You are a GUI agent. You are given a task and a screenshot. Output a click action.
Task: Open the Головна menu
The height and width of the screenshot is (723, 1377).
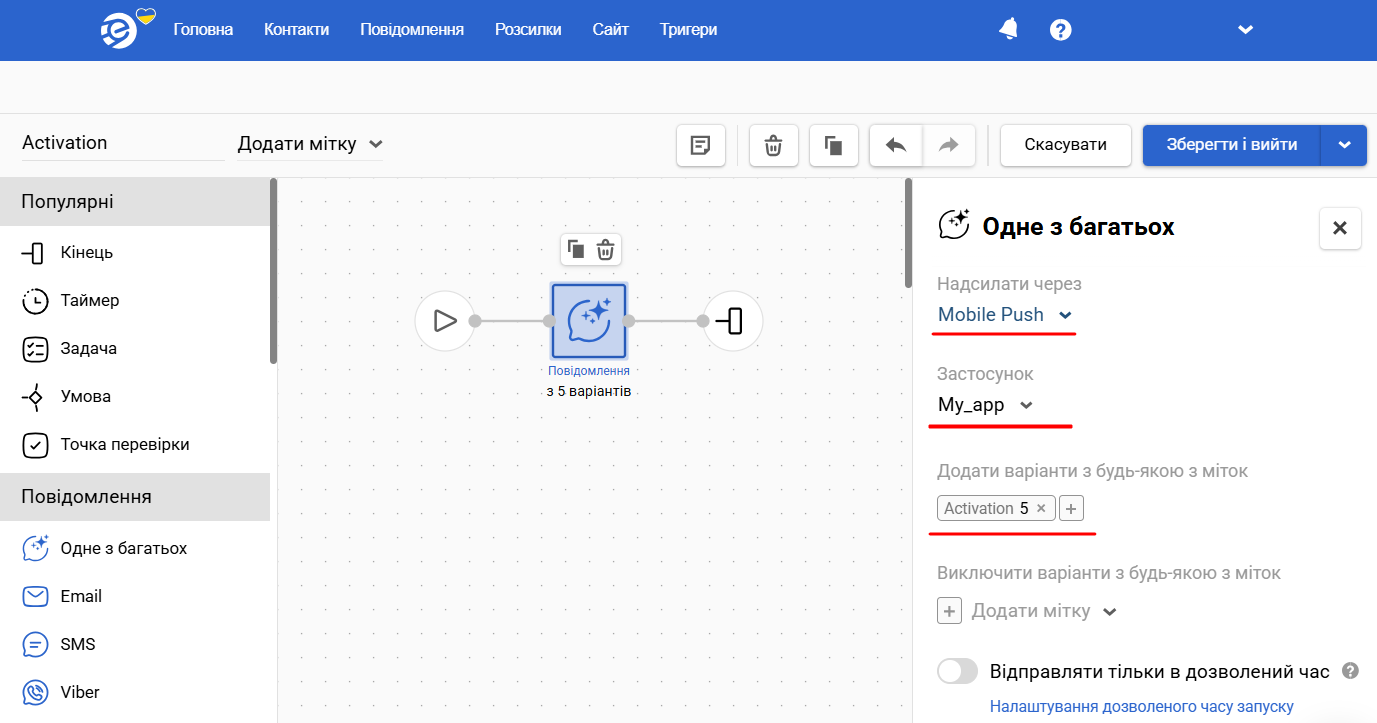203,30
